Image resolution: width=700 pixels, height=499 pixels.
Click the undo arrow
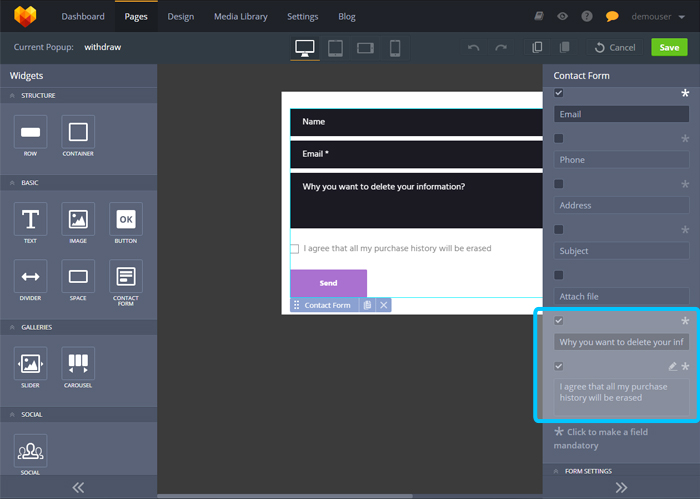tap(474, 47)
